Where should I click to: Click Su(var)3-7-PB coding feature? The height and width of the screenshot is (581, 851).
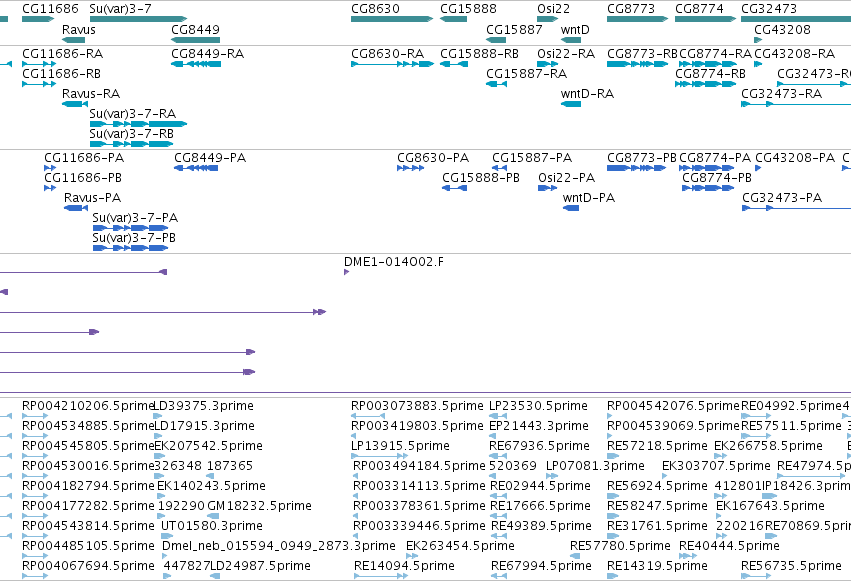[130, 248]
